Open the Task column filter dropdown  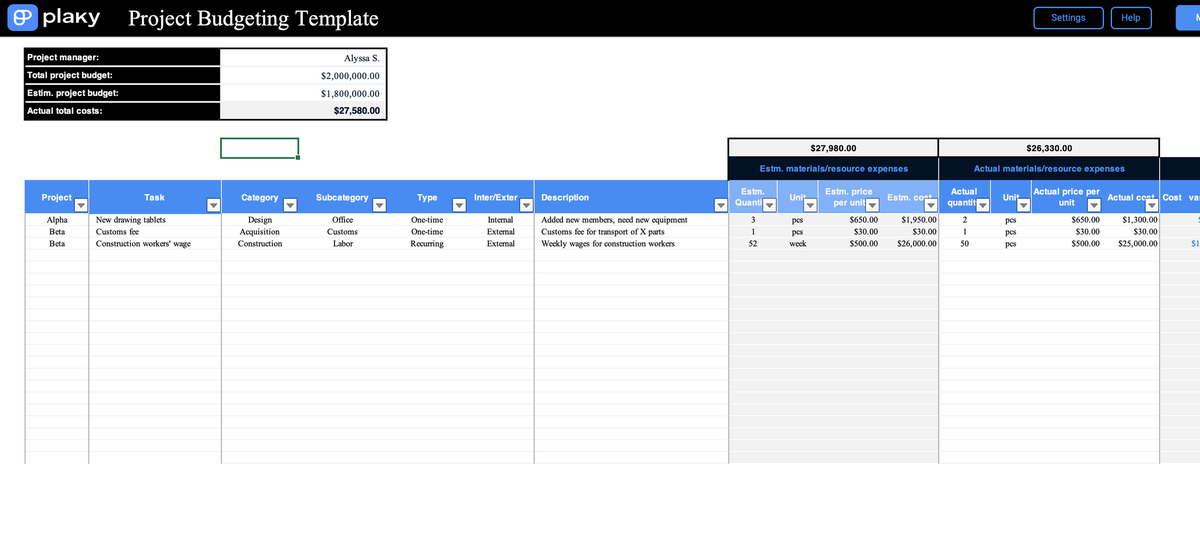pos(212,206)
